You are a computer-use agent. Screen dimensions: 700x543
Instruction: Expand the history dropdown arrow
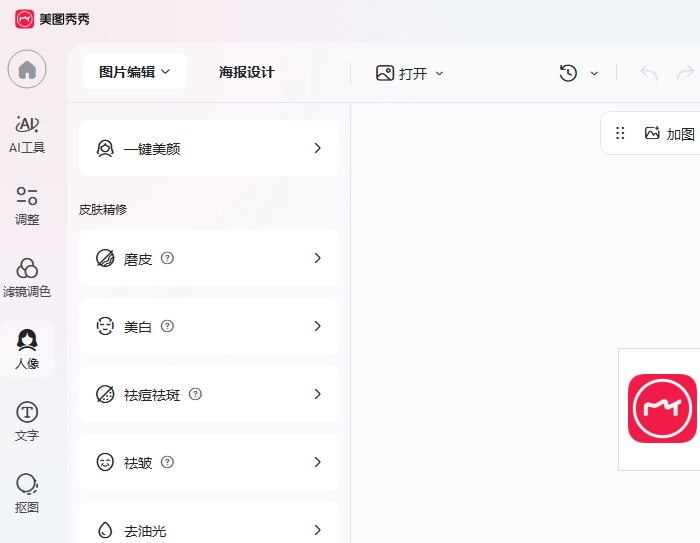594,73
